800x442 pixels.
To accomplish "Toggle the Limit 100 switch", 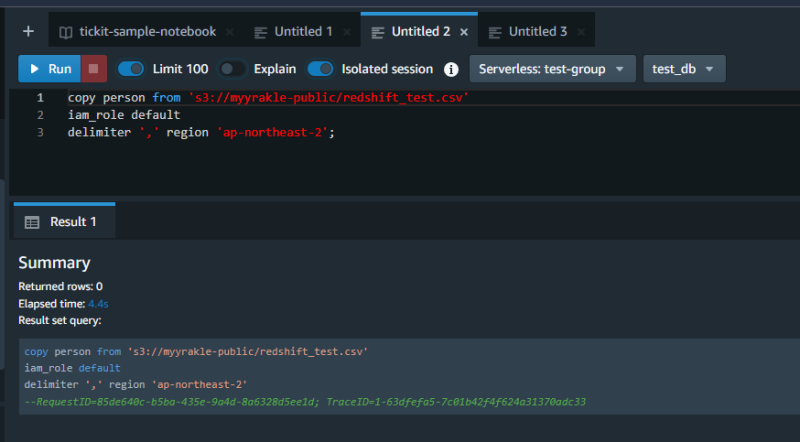I will tap(131, 69).
